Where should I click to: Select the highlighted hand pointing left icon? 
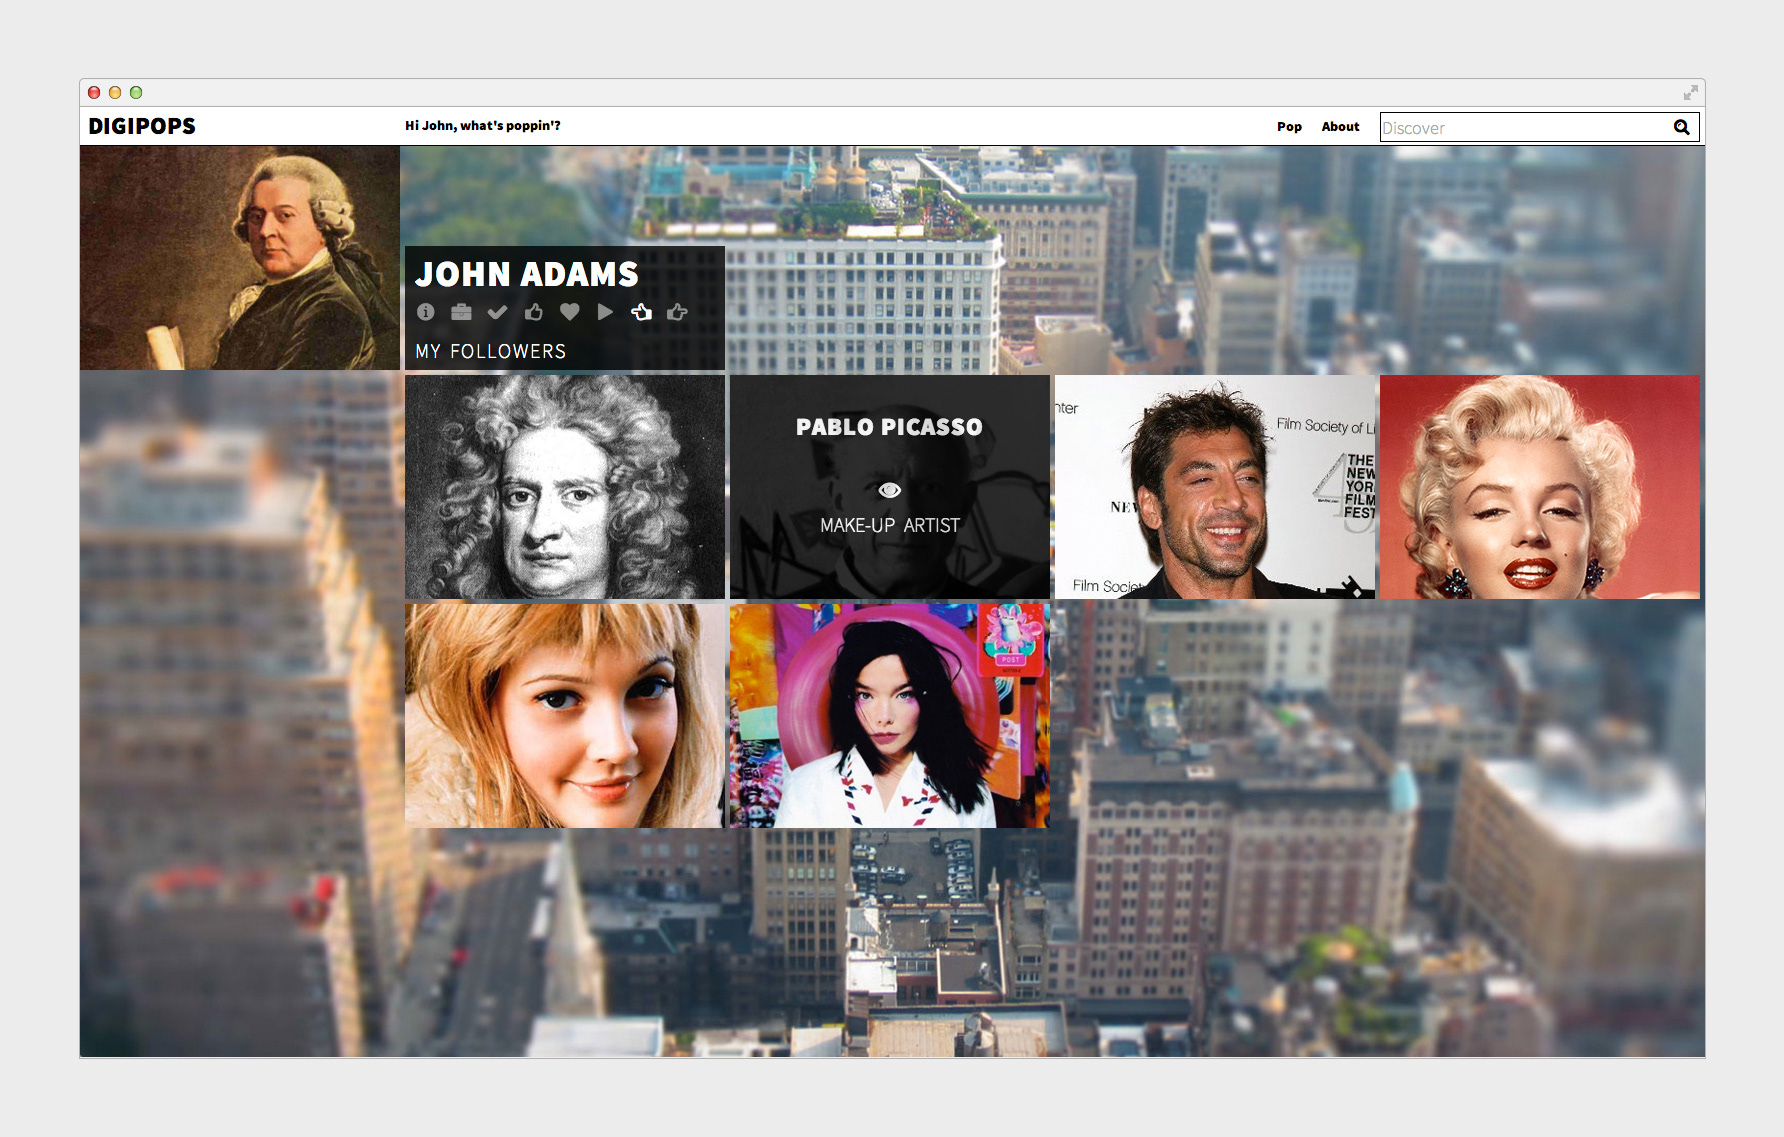point(641,312)
